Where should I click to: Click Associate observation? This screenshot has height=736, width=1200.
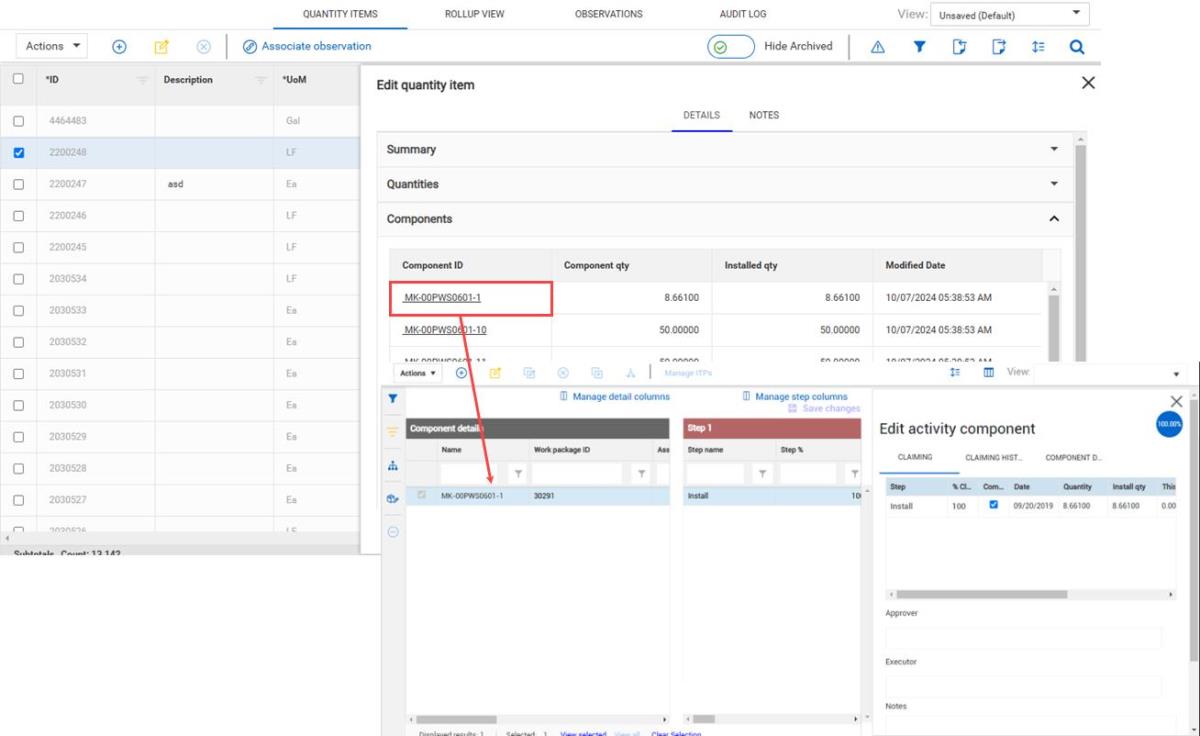pos(307,46)
